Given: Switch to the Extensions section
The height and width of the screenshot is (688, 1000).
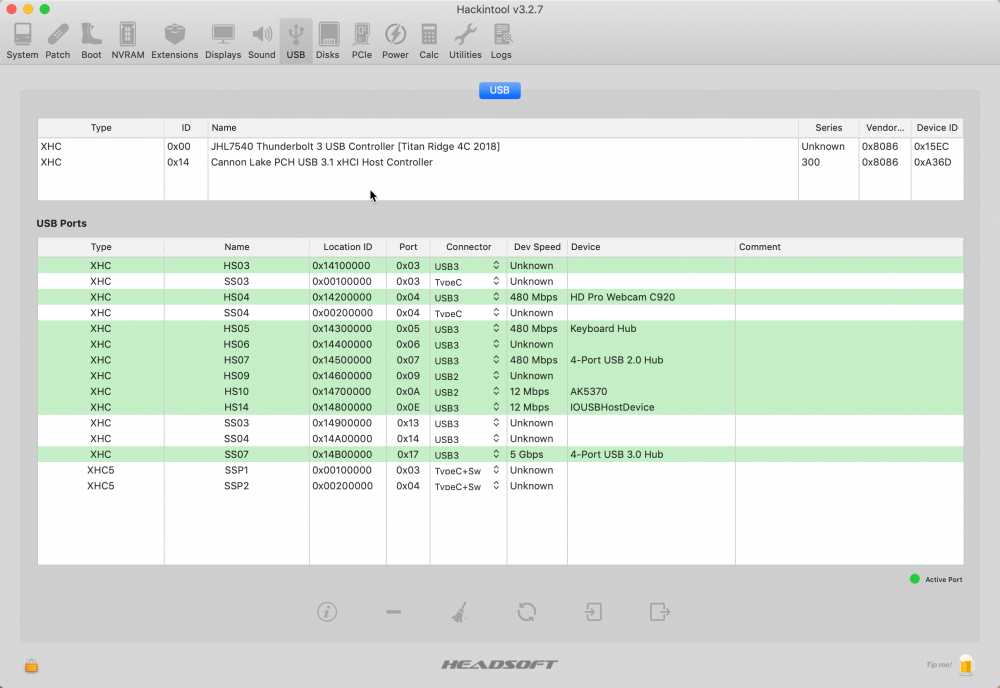Looking at the screenshot, I should point(174,41).
